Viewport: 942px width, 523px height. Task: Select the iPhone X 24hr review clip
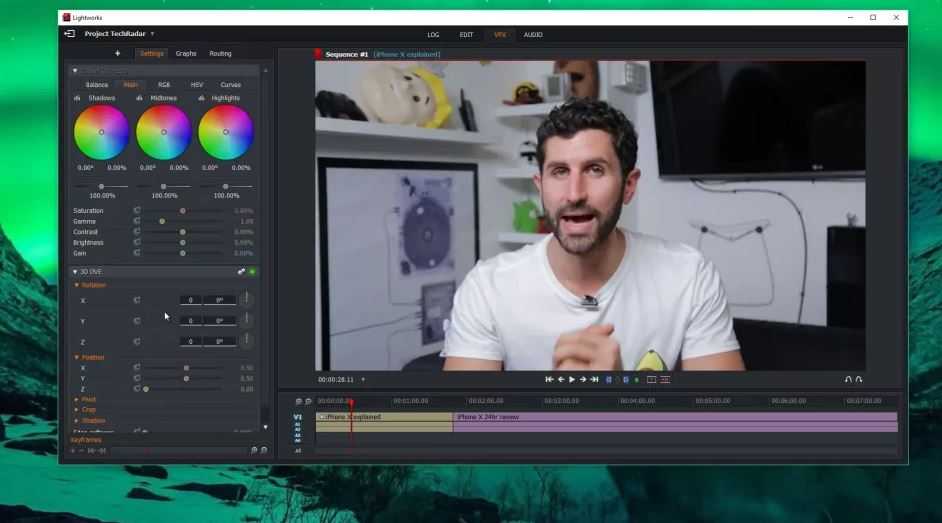675,422
